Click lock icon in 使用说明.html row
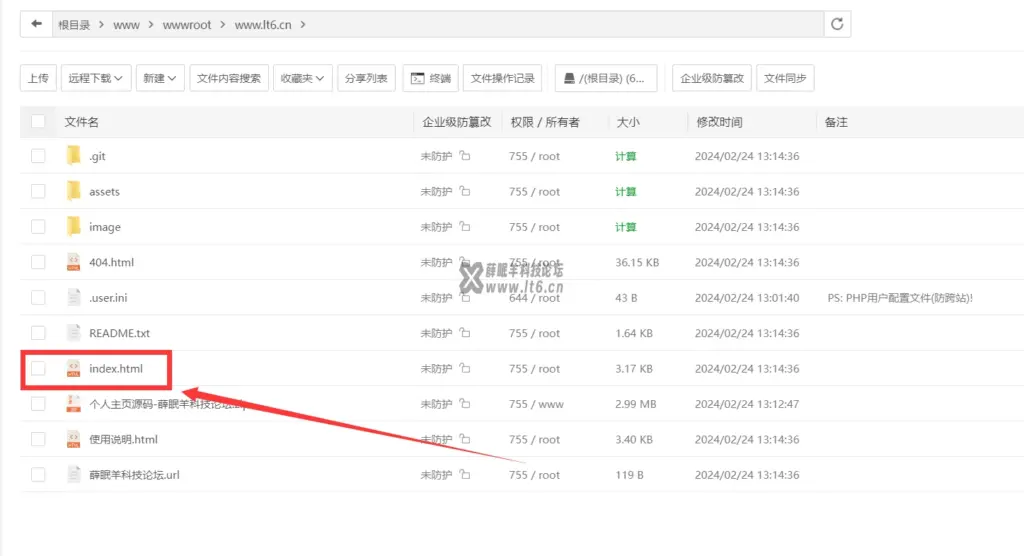Screen dimensions: 1024x556 [464, 439]
